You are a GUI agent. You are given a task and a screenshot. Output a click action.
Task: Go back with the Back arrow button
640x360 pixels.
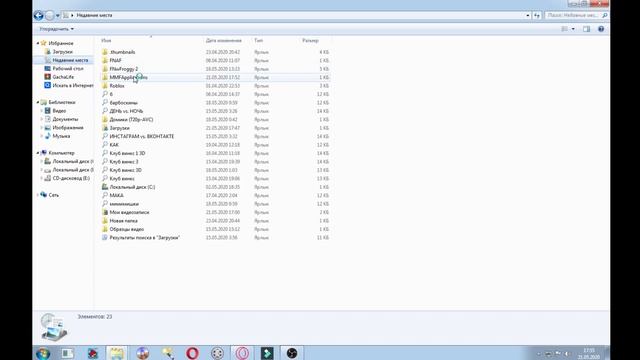pos(38,16)
